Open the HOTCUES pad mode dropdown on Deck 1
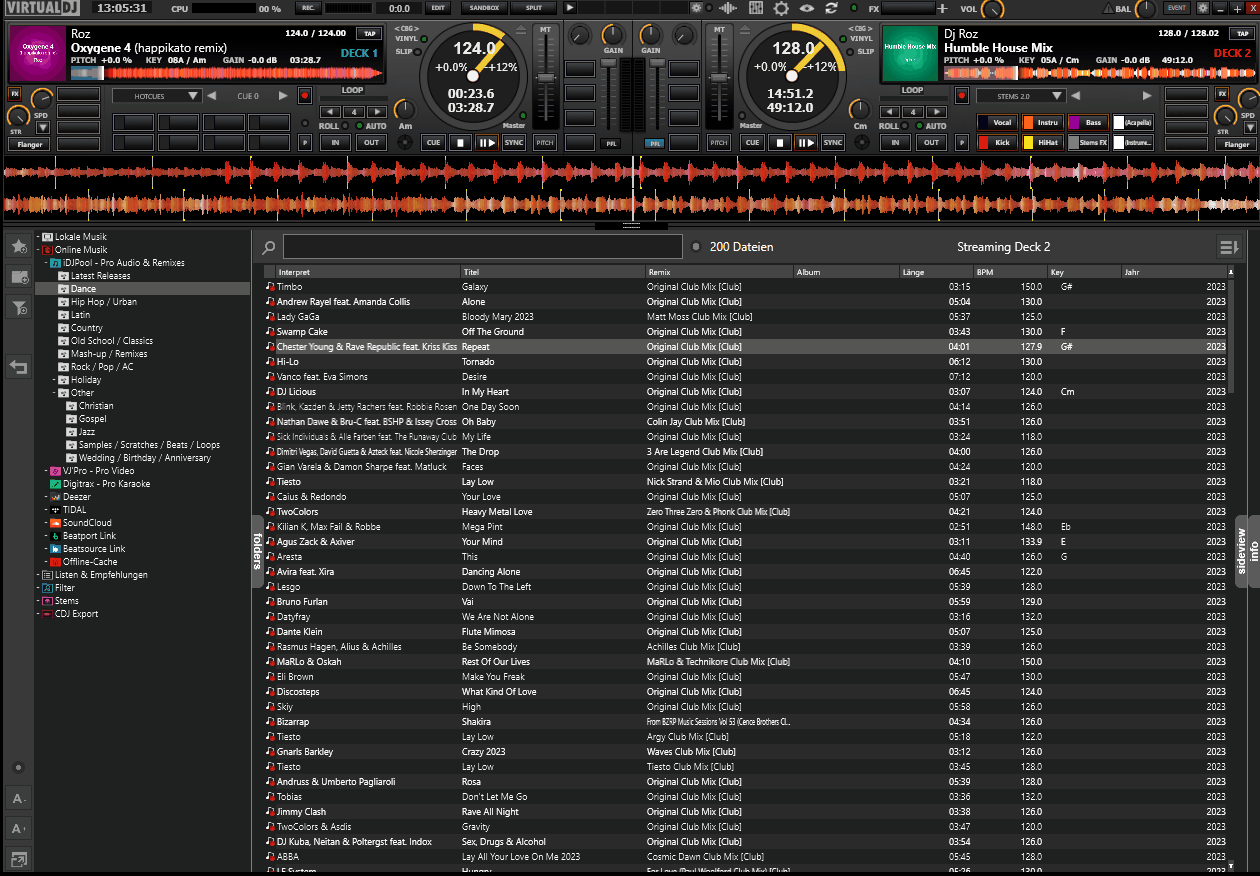 [156, 96]
